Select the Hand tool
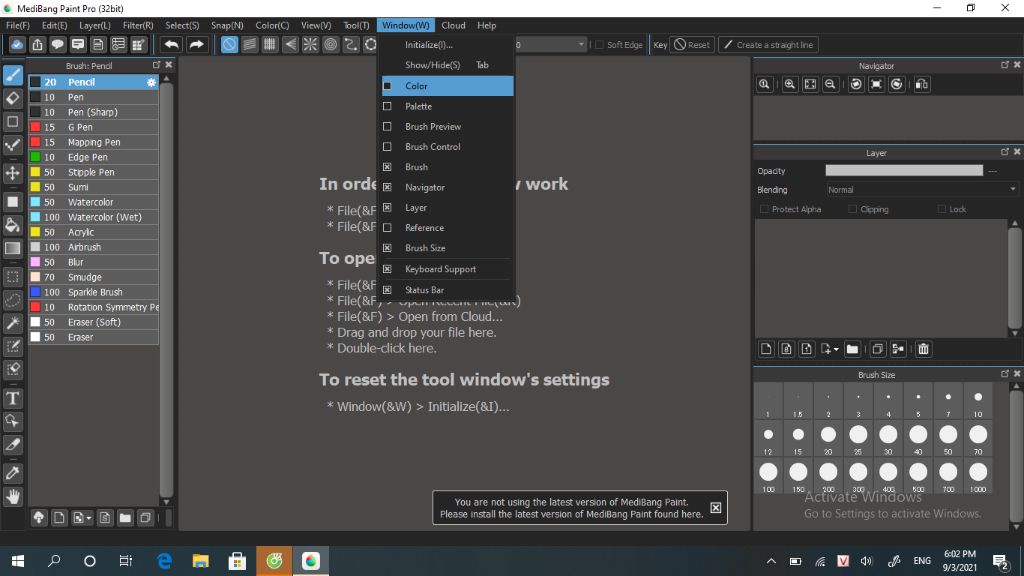 (x=12, y=496)
